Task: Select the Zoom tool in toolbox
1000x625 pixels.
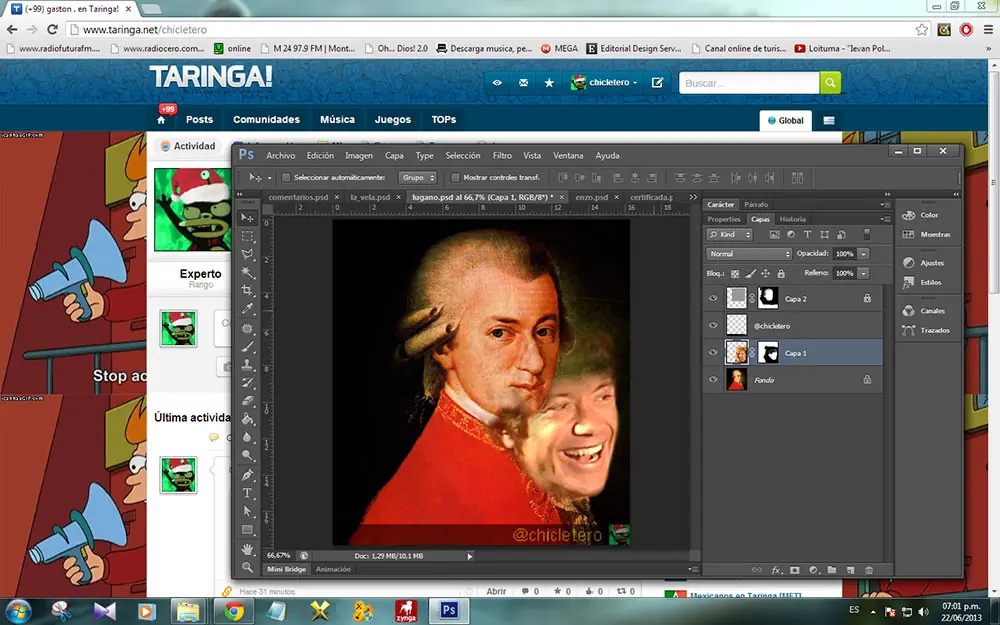Action: click(x=247, y=567)
